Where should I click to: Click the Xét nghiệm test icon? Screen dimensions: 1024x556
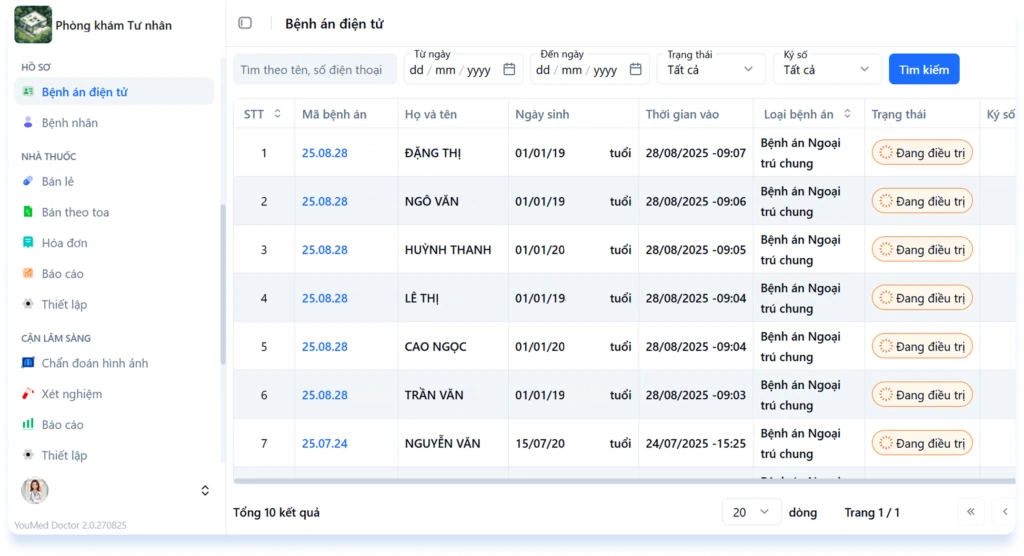click(28, 394)
